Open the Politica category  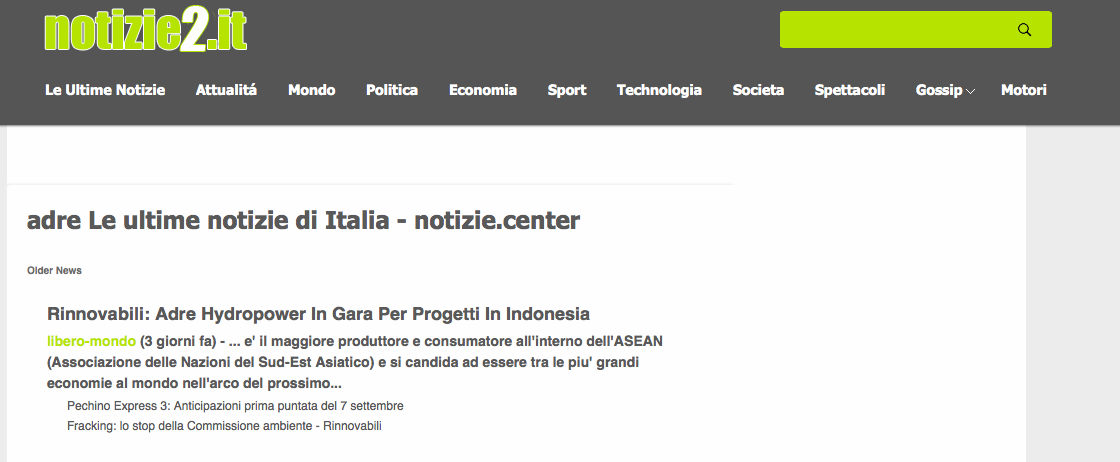click(x=392, y=90)
